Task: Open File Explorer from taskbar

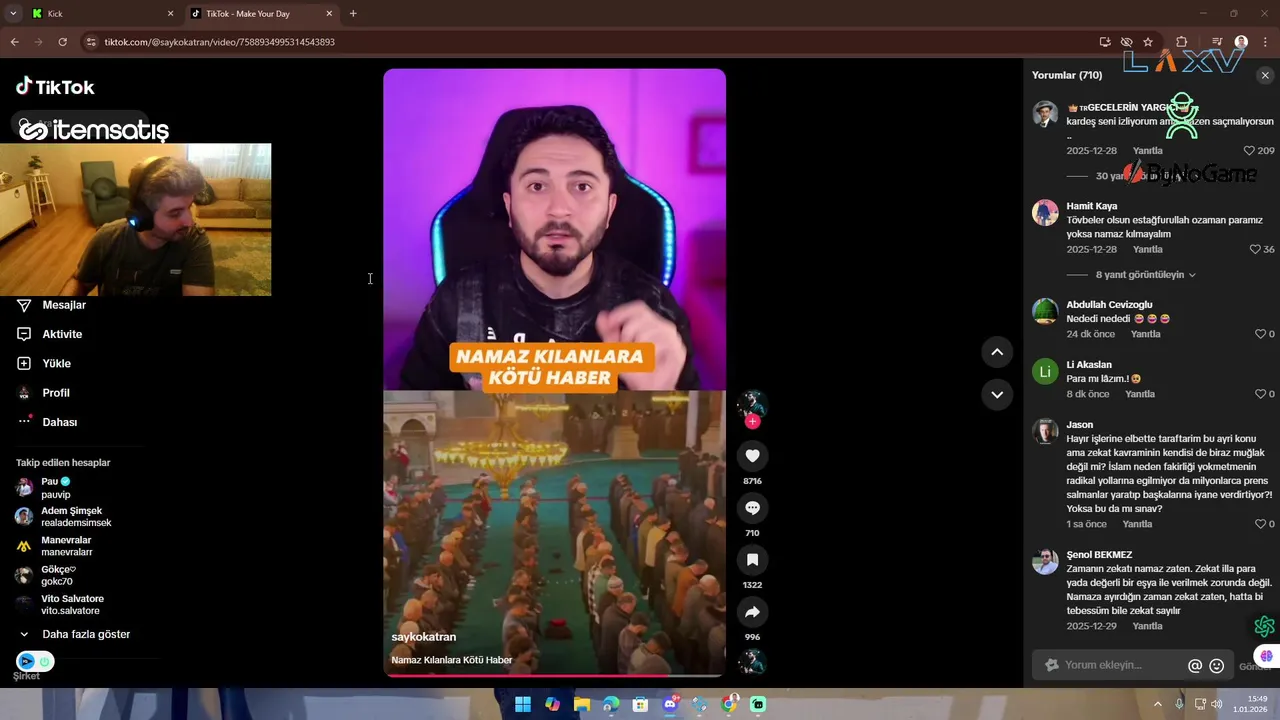Action: [582, 705]
